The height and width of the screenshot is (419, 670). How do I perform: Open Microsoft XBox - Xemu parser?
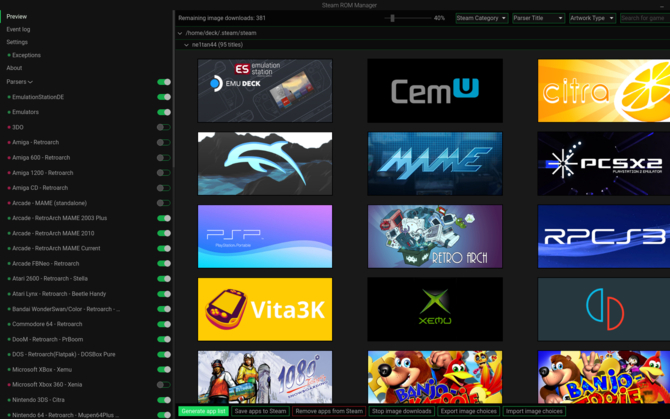coord(42,369)
